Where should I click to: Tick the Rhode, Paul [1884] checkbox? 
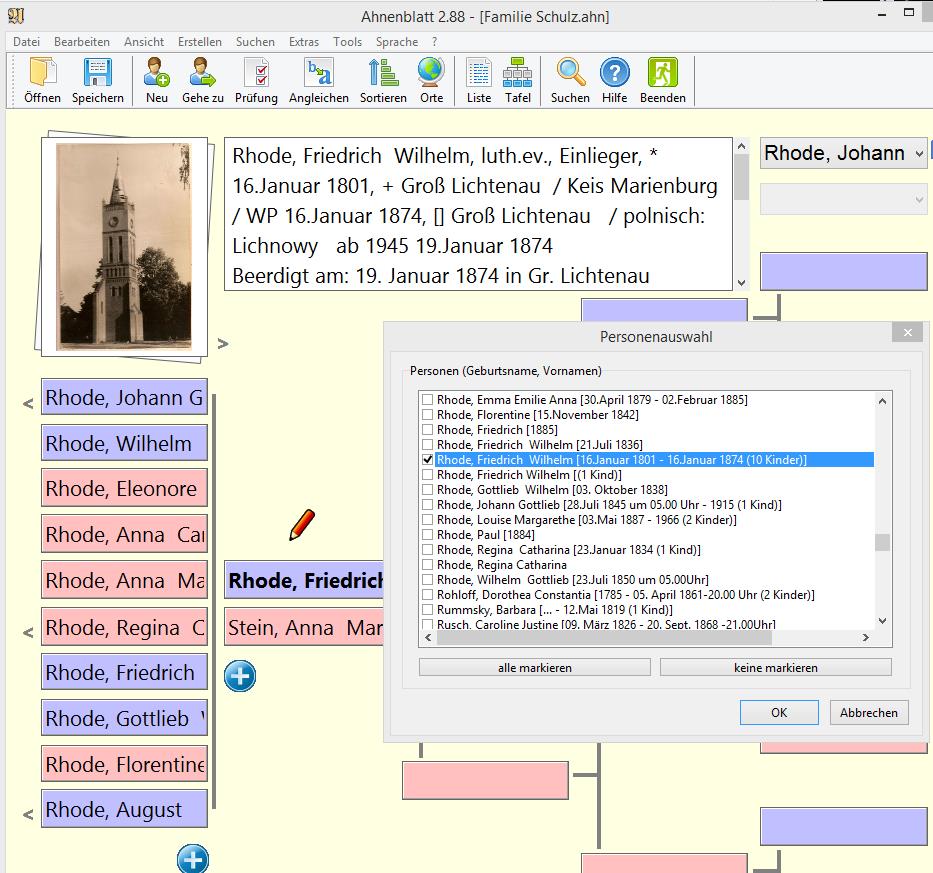(x=428, y=535)
